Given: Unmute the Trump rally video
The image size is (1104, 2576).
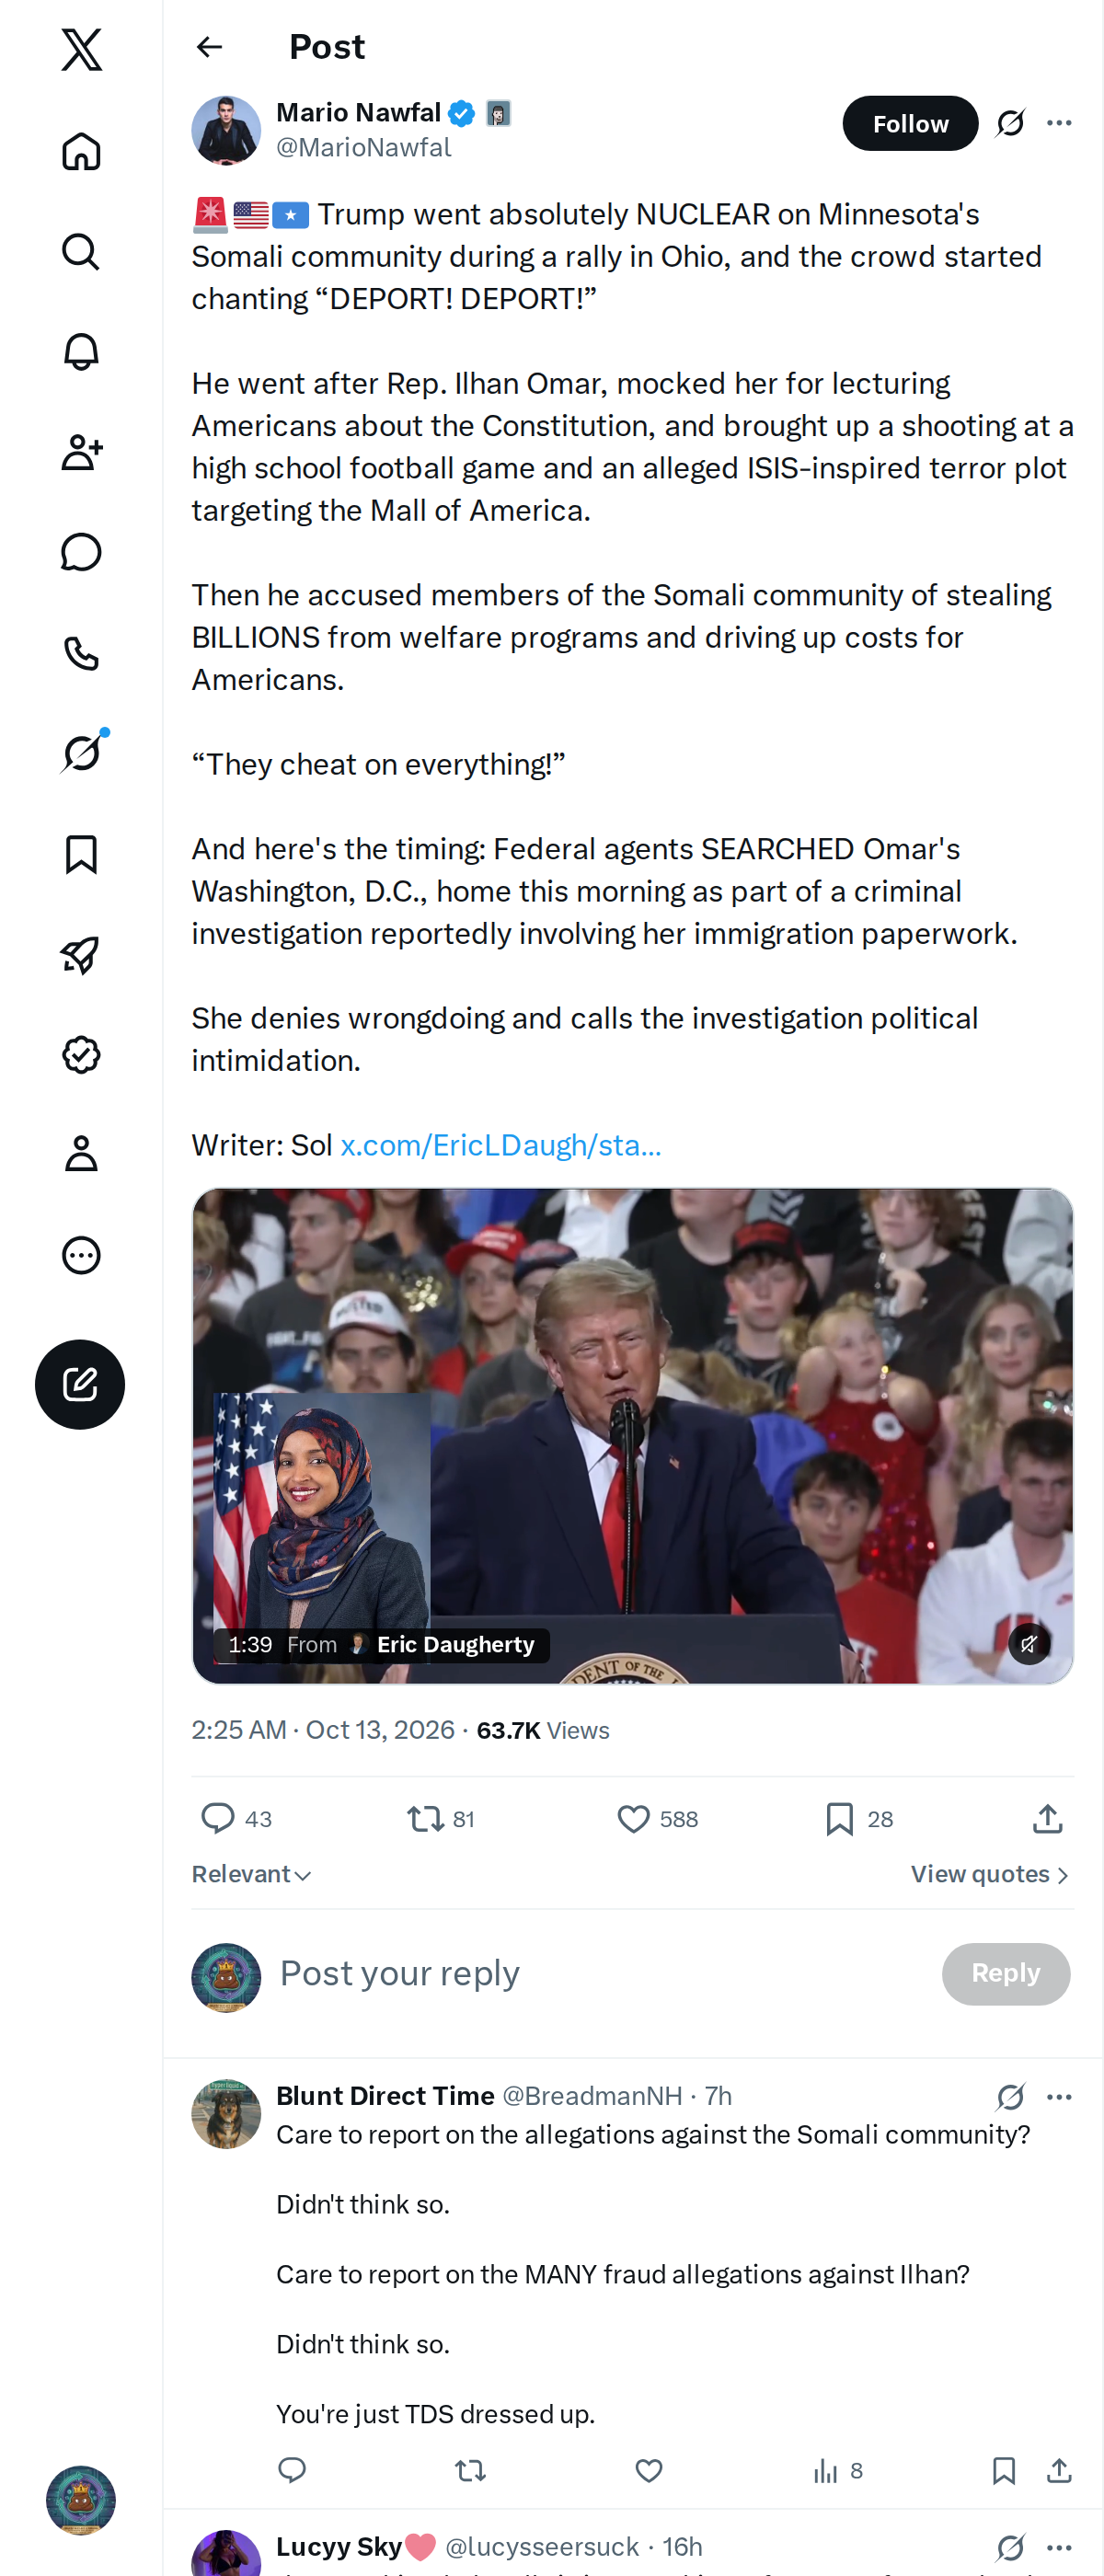Looking at the screenshot, I should click(x=1028, y=1643).
